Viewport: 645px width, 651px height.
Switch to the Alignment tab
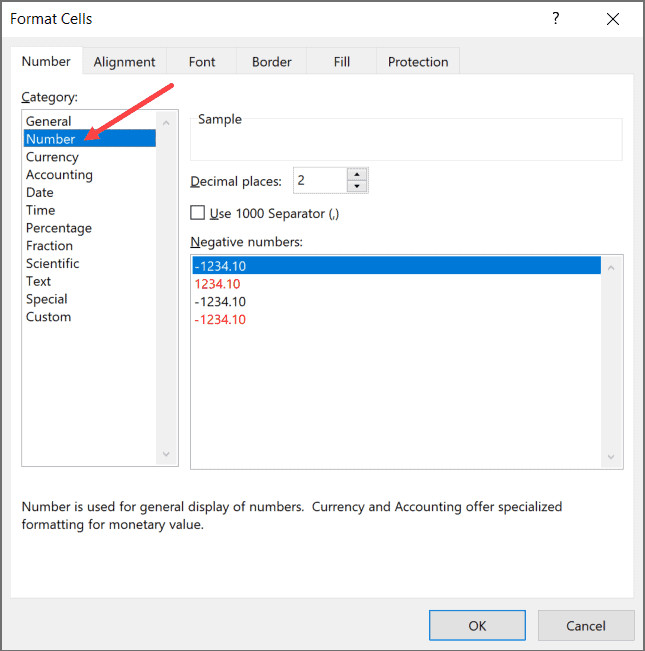coord(124,62)
